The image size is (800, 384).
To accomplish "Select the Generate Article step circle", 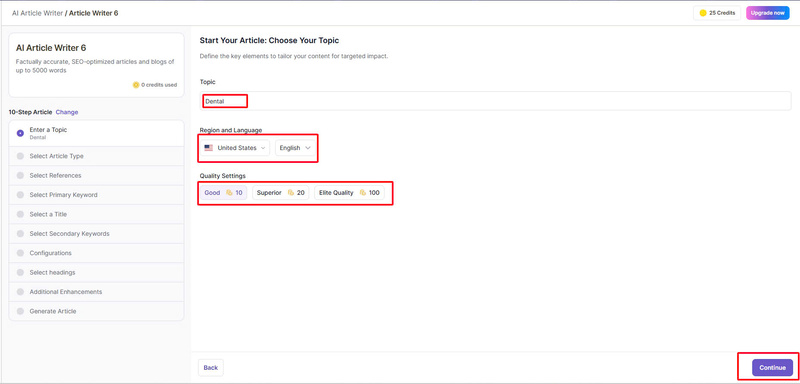I will click(x=20, y=311).
